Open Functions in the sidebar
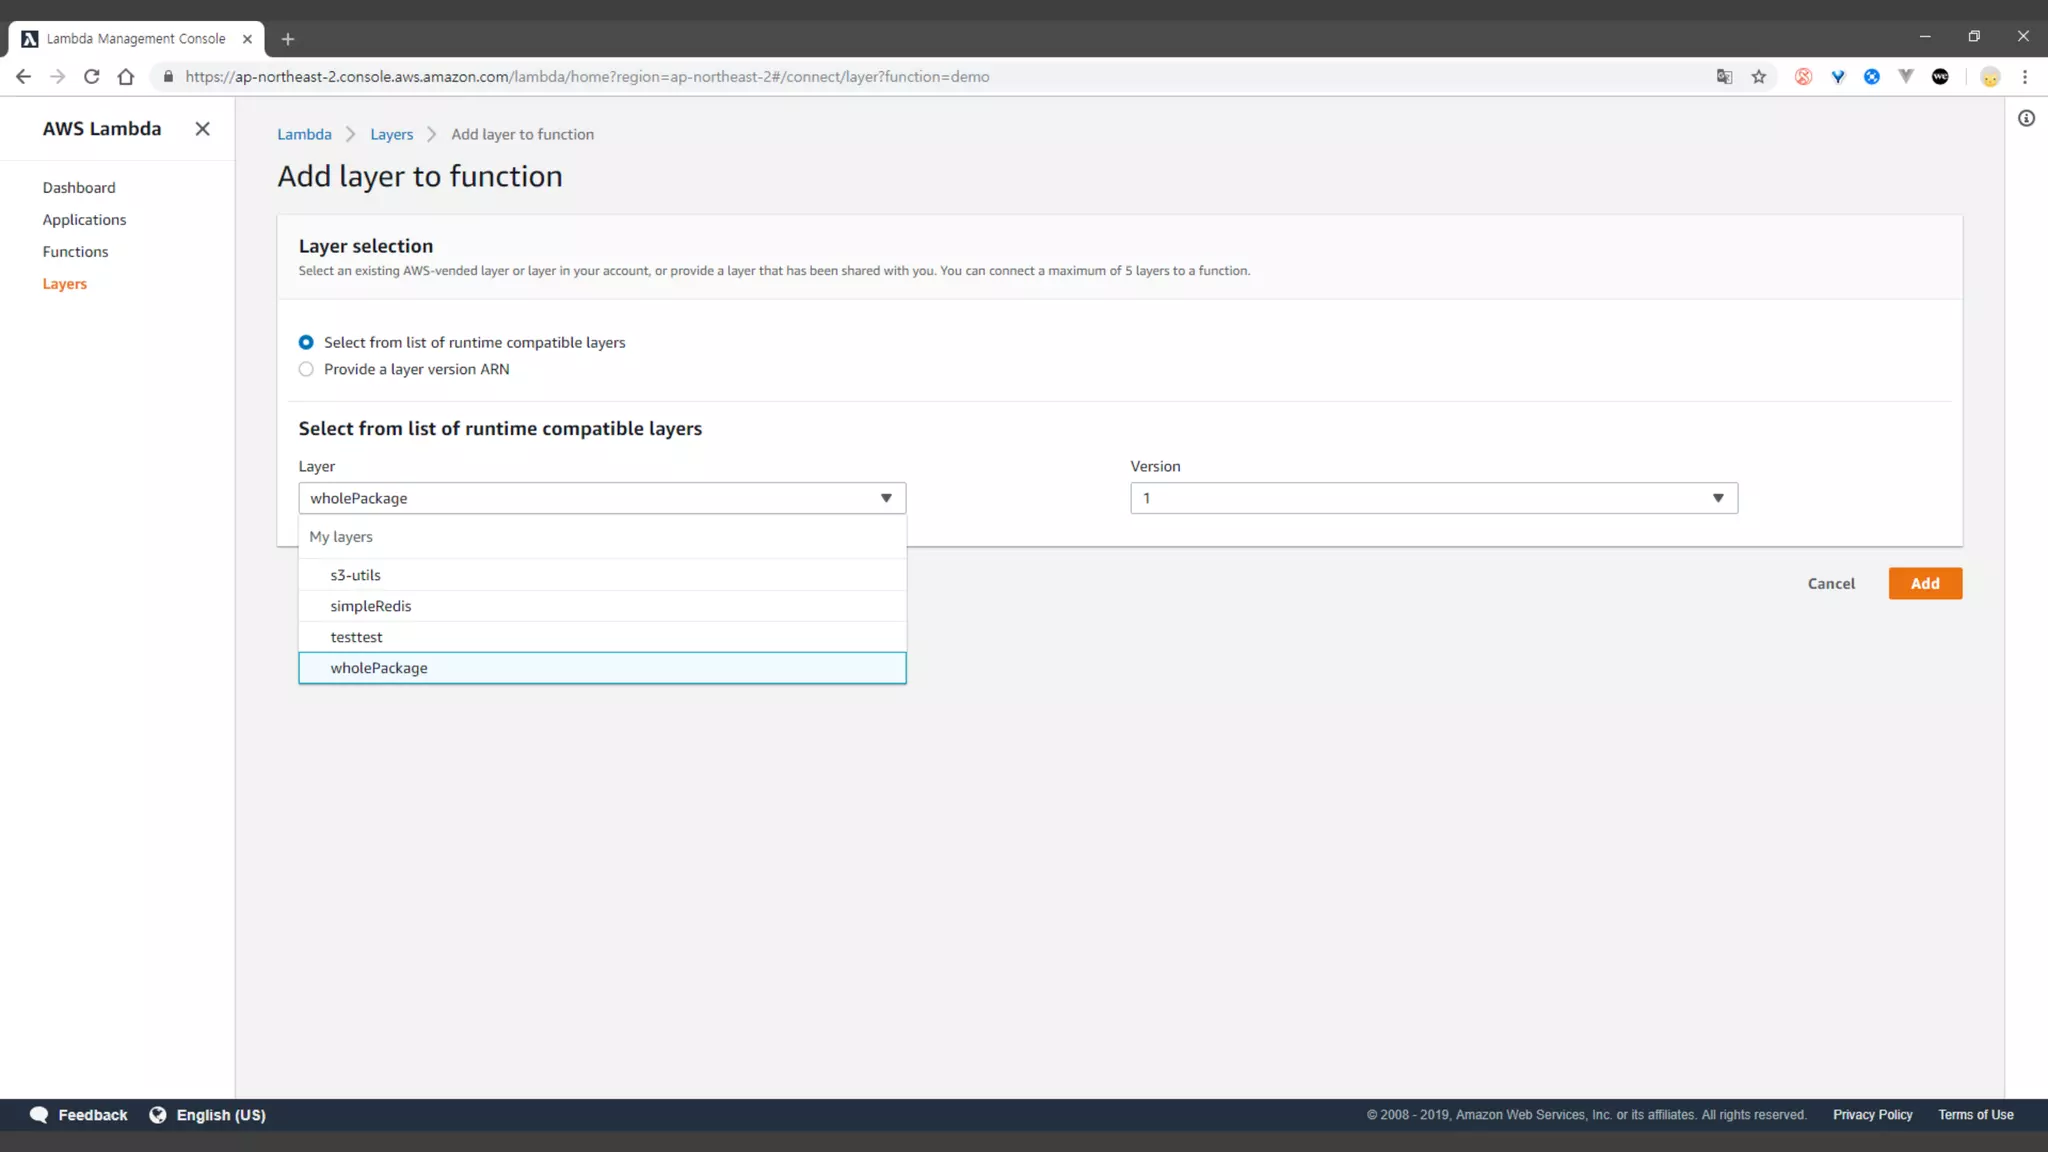Viewport: 2048px width, 1152px height. point(75,252)
